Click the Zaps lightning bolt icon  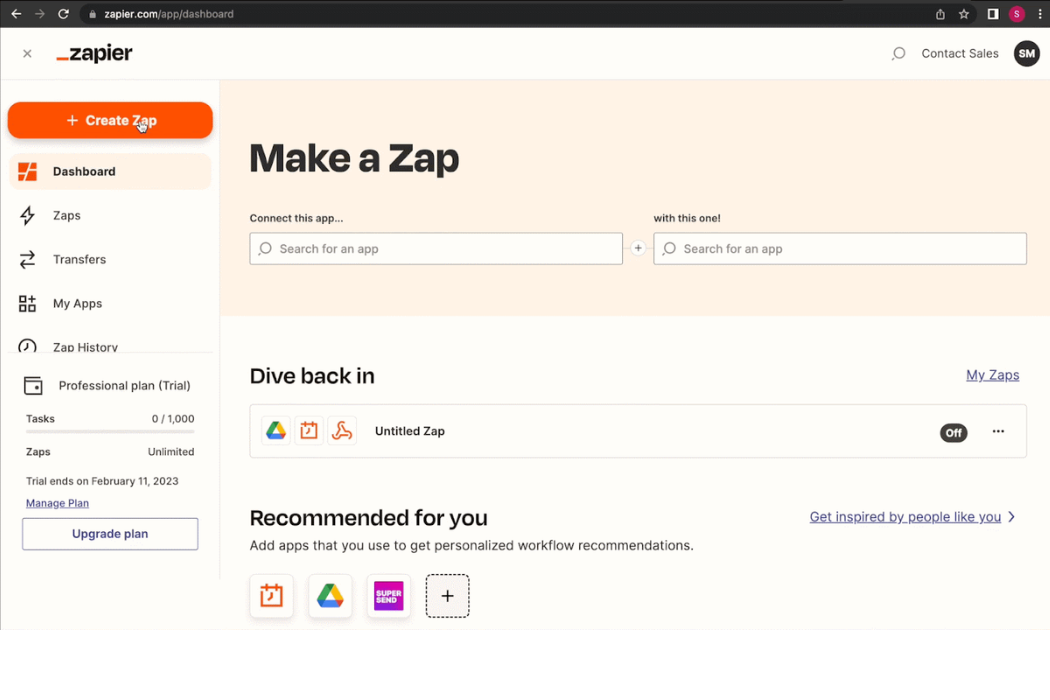click(27, 216)
